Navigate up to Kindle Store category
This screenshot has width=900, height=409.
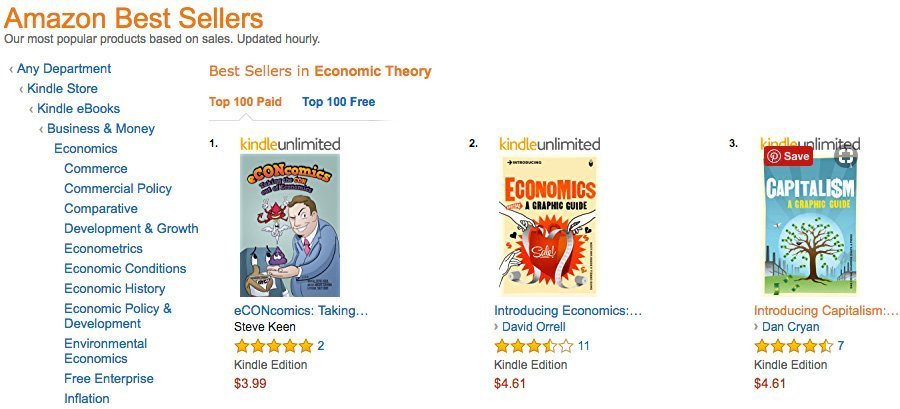click(x=62, y=89)
